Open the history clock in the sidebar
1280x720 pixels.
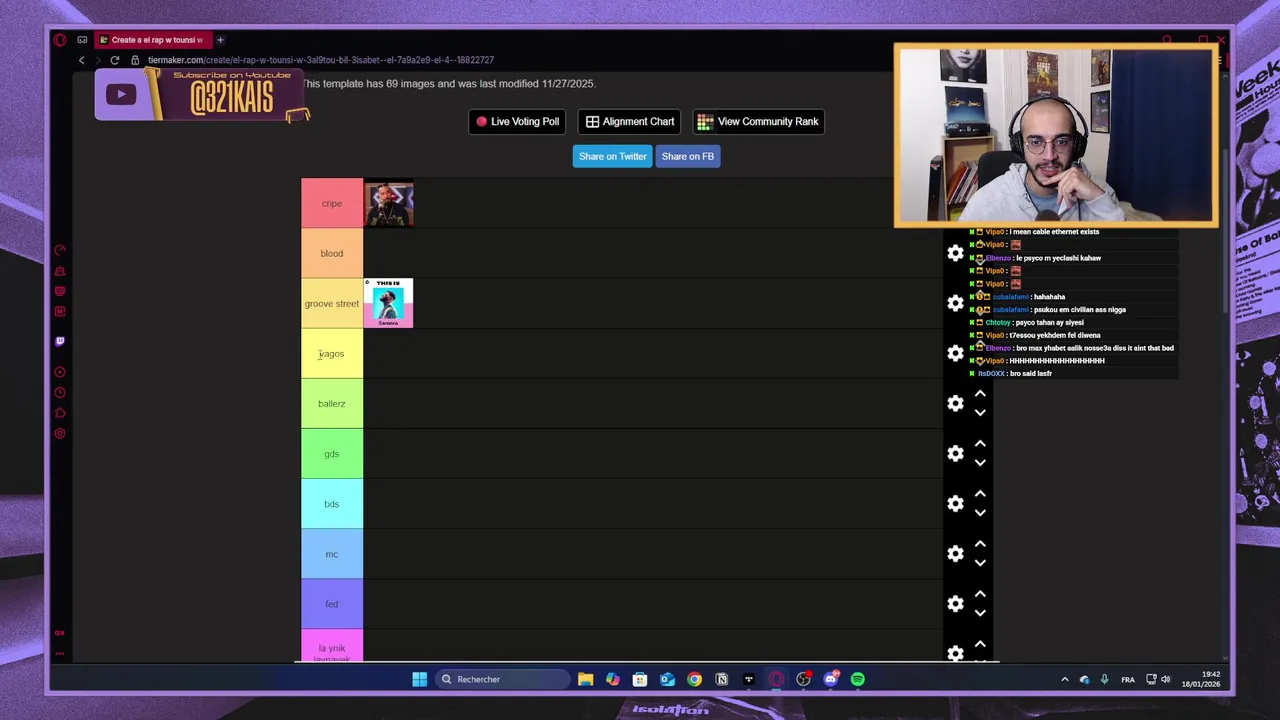coord(60,393)
